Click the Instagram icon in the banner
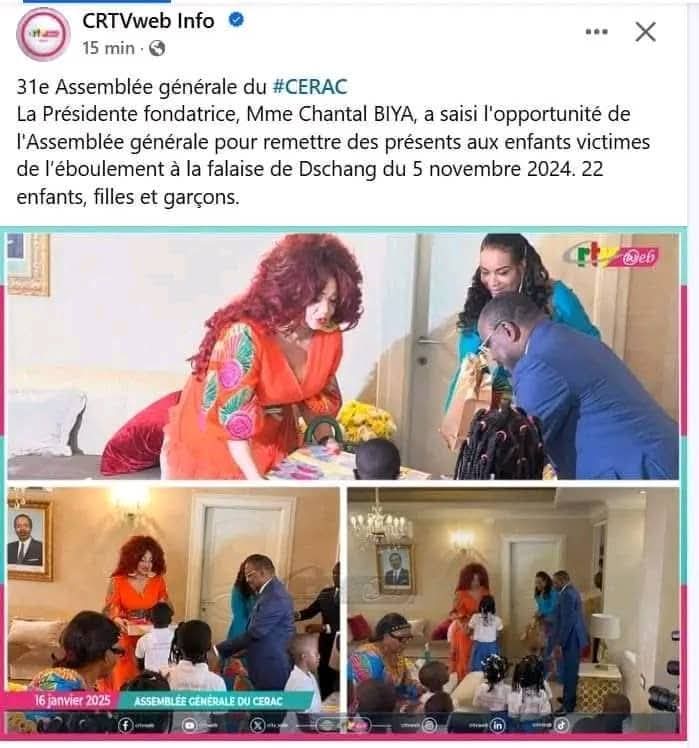The image size is (699, 748). (x=430, y=725)
